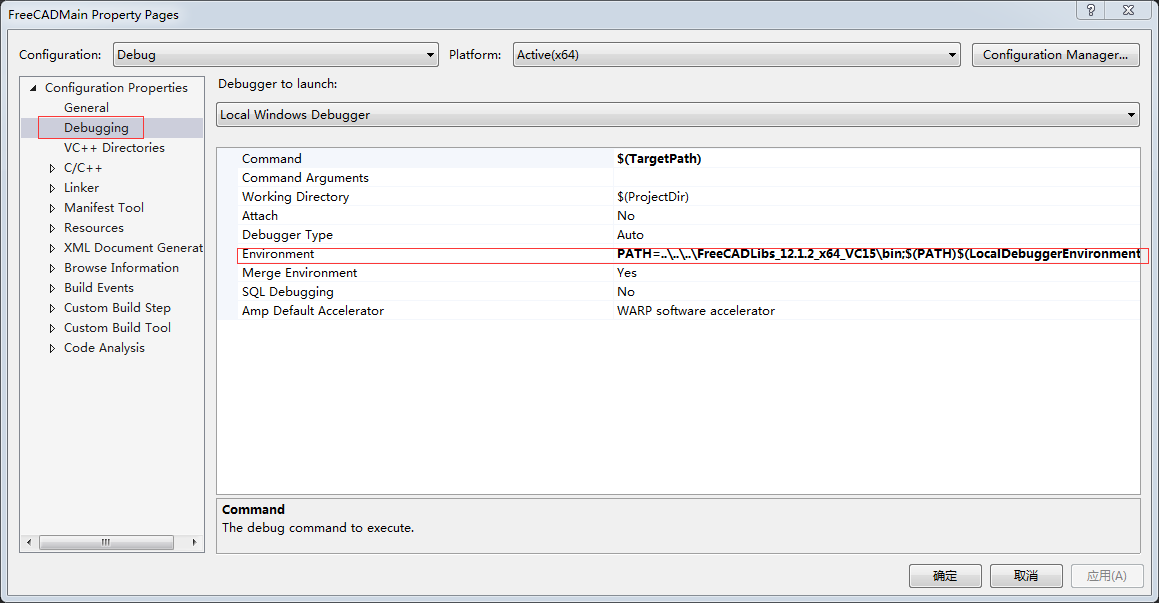
Task: Expand the Manifest Tool tree node
Action: [x=52, y=208]
